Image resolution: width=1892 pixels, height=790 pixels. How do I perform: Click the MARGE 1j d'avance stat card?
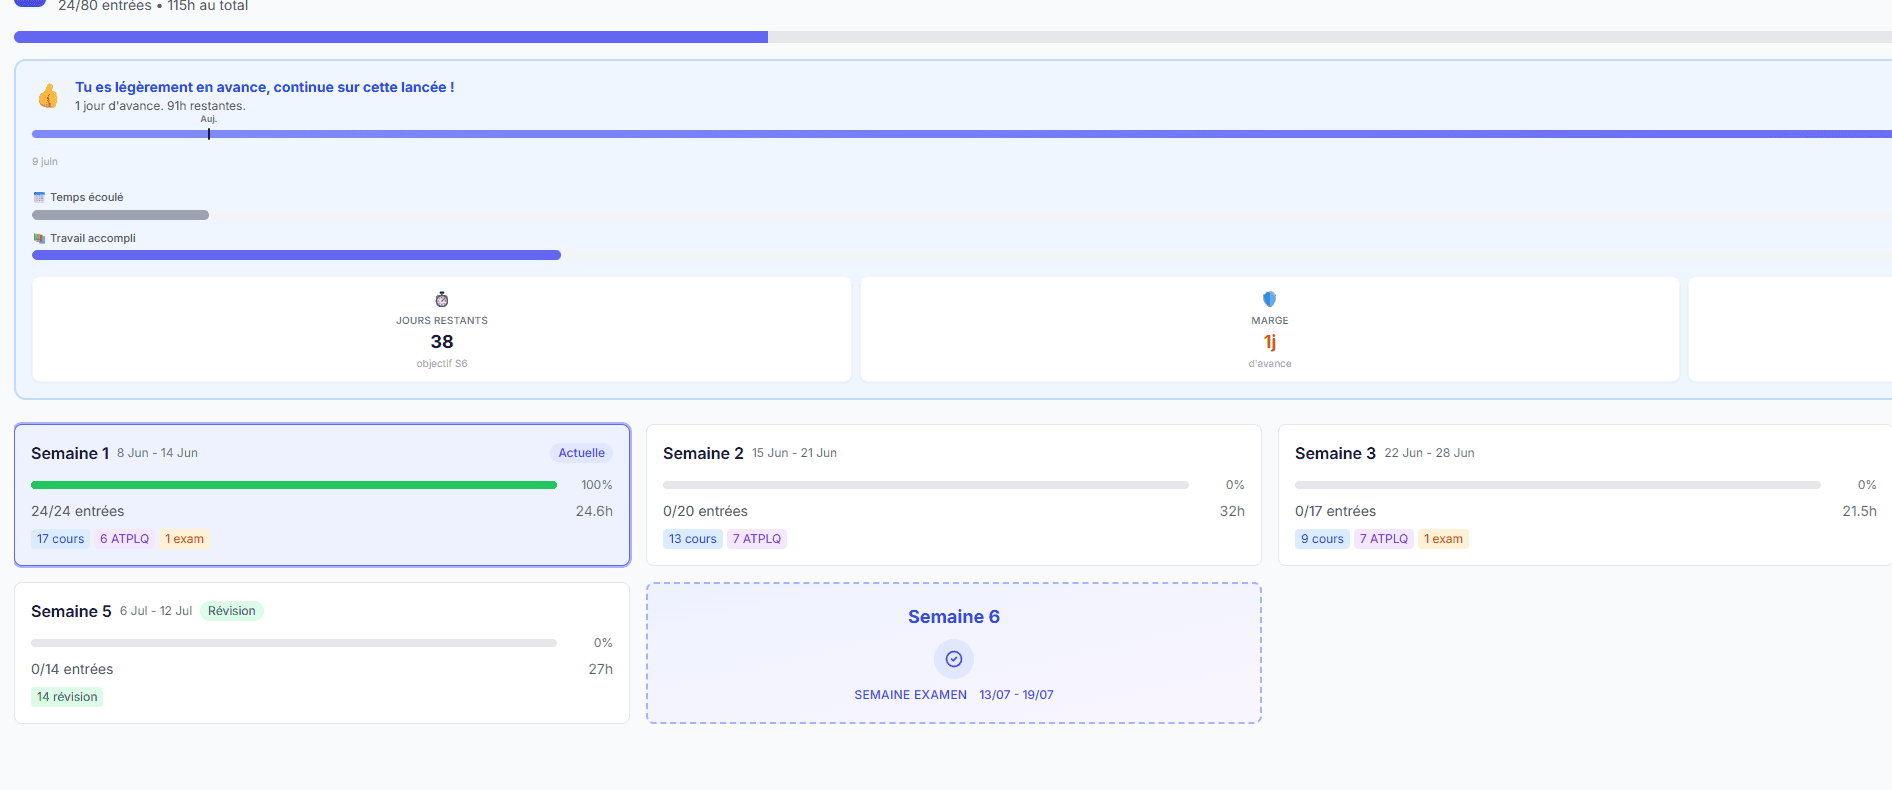pyautogui.click(x=1270, y=329)
